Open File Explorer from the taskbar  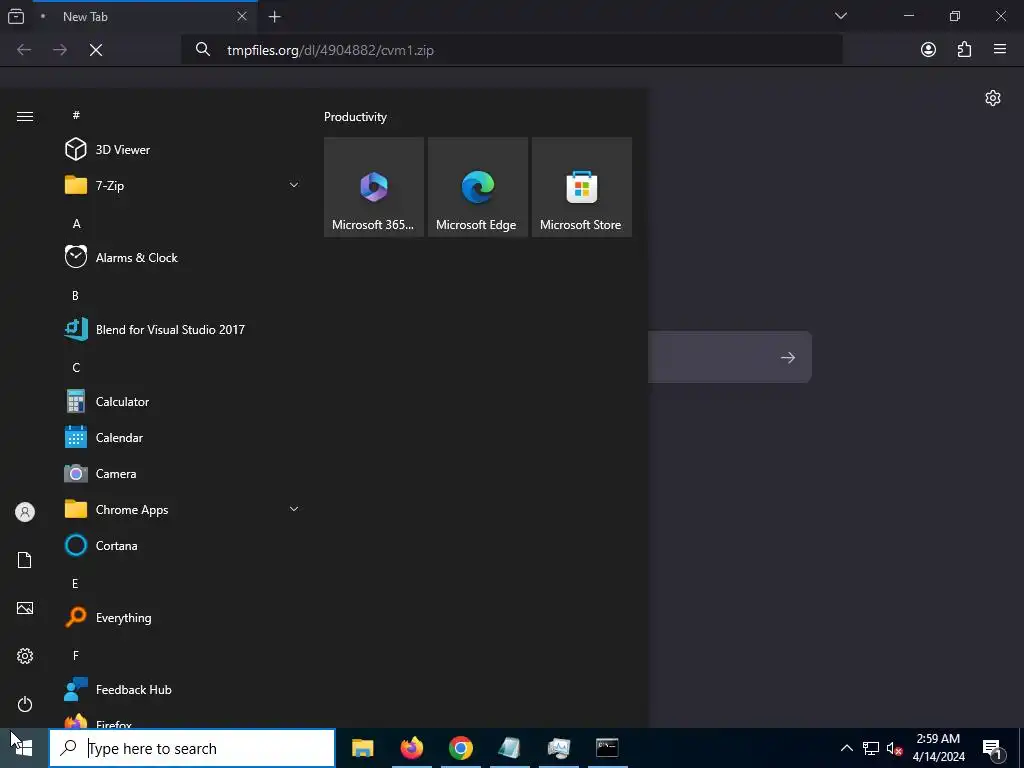[362, 748]
